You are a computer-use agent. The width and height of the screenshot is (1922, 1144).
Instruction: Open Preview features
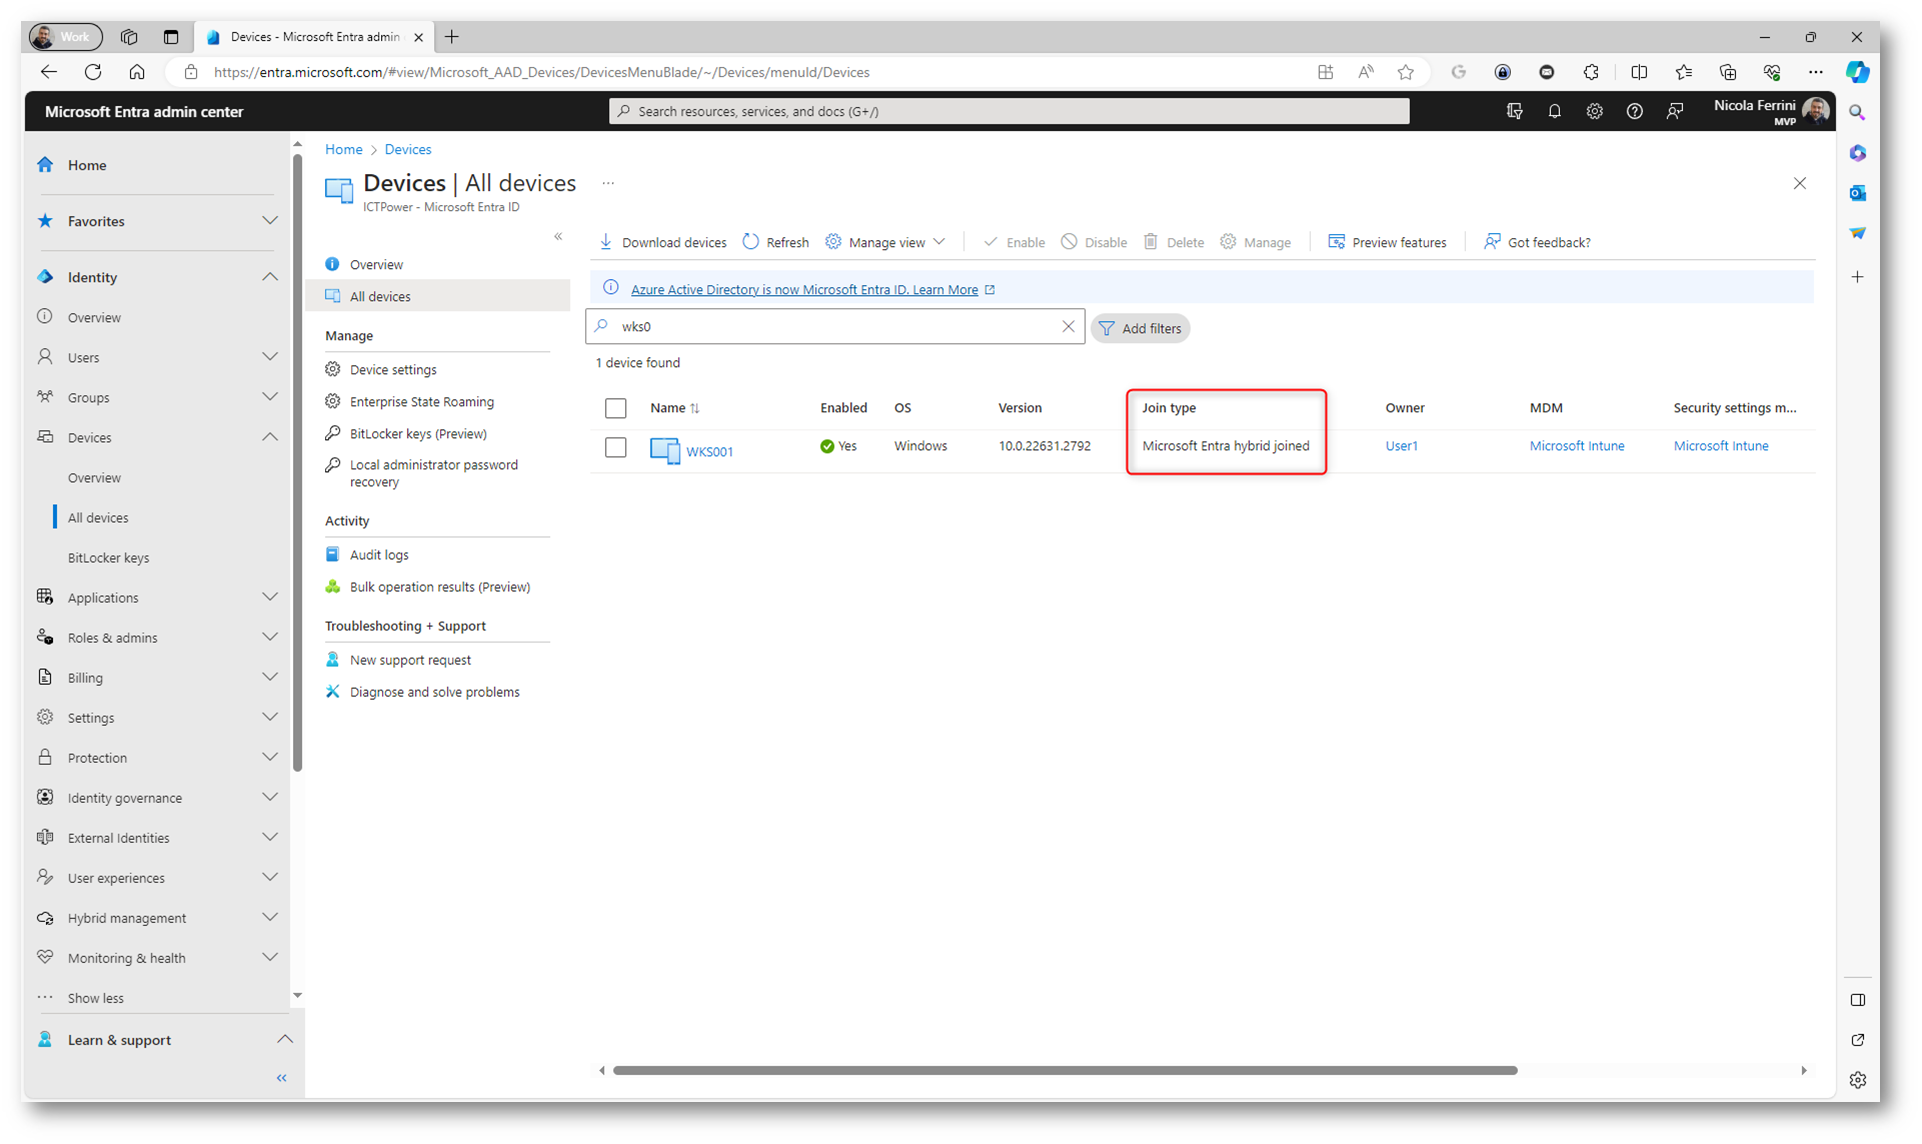(1387, 242)
